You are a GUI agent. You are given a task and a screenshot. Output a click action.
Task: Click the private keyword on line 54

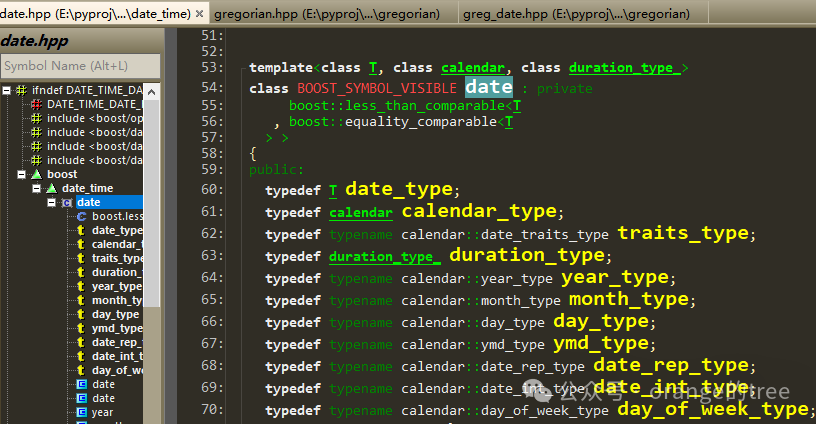(564, 89)
